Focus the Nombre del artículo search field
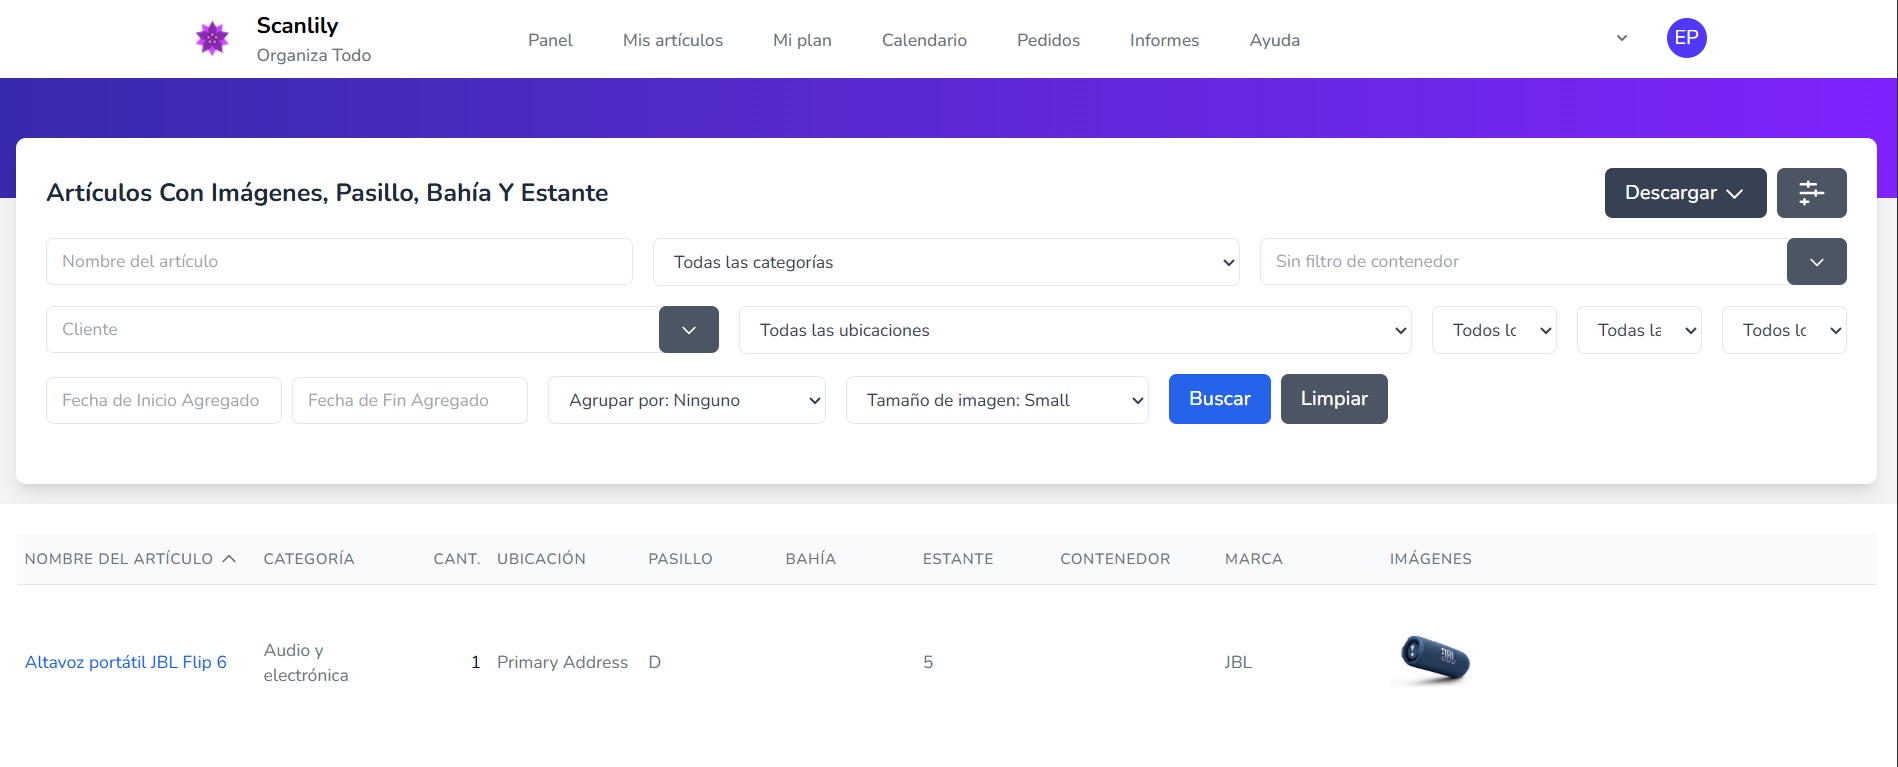This screenshot has width=1898, height=767. click(x=339, y=262)
